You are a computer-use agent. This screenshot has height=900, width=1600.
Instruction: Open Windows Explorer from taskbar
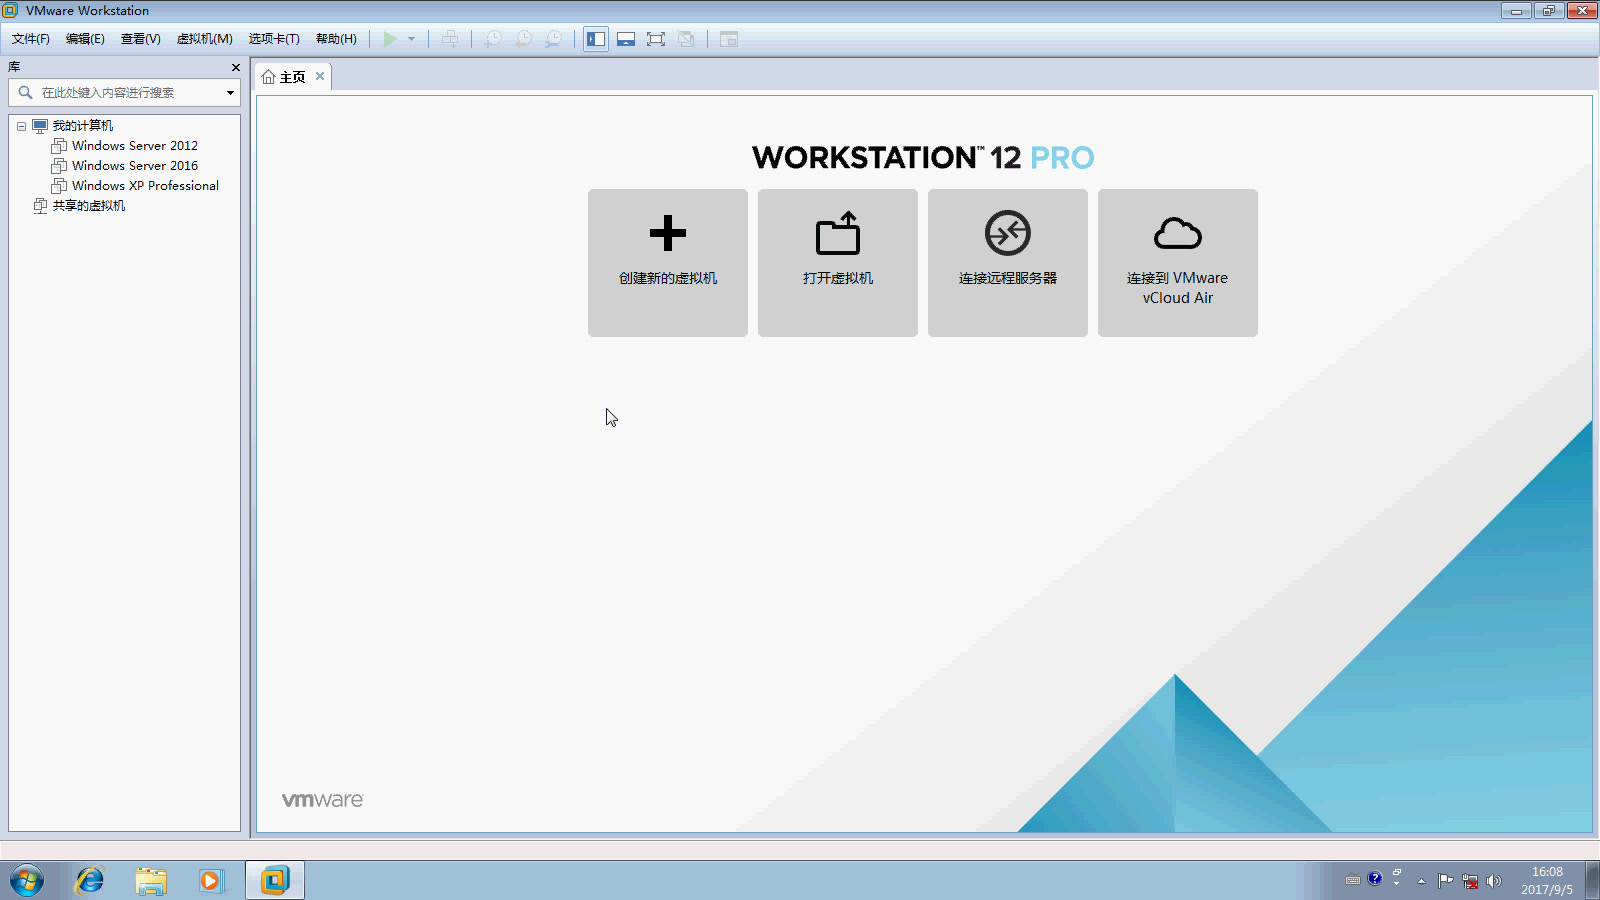[x=151, y=881]
